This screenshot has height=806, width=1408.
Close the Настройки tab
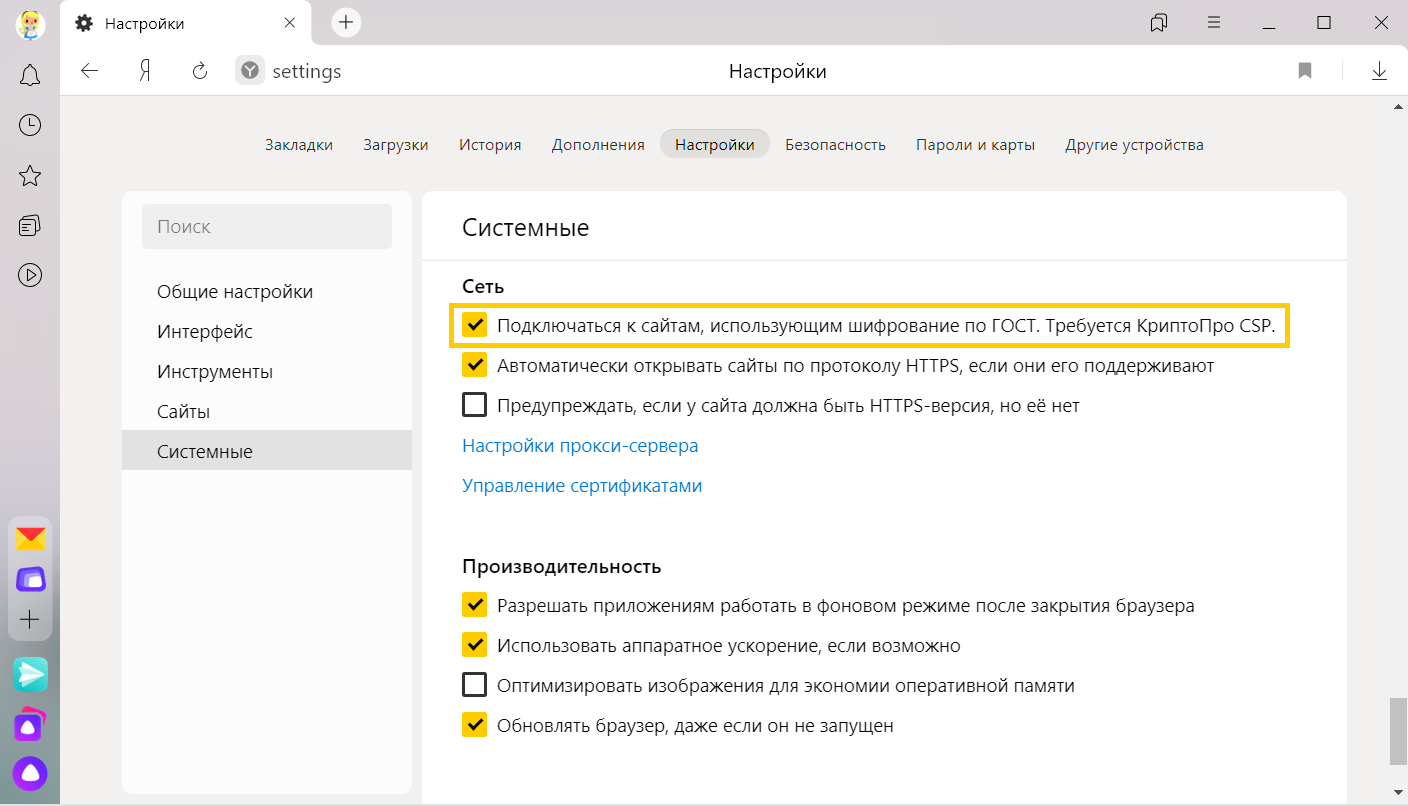coord(290,23)
